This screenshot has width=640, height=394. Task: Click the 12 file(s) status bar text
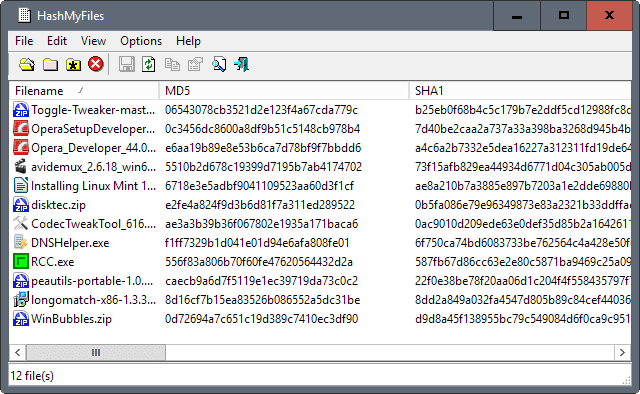pyautogui.click(x=32, y=376)
